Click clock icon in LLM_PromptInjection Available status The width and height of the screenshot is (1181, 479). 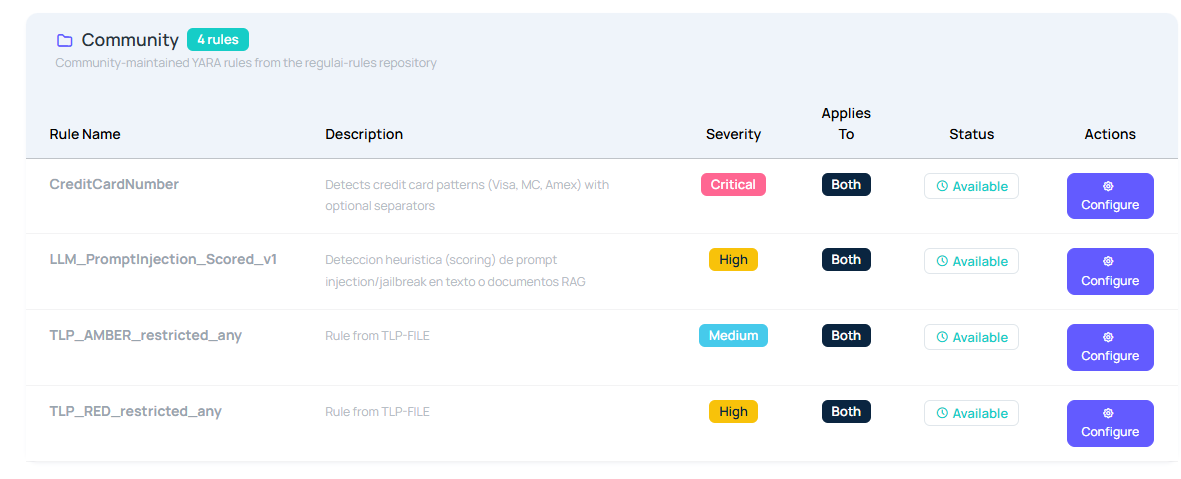click(942, 262)
